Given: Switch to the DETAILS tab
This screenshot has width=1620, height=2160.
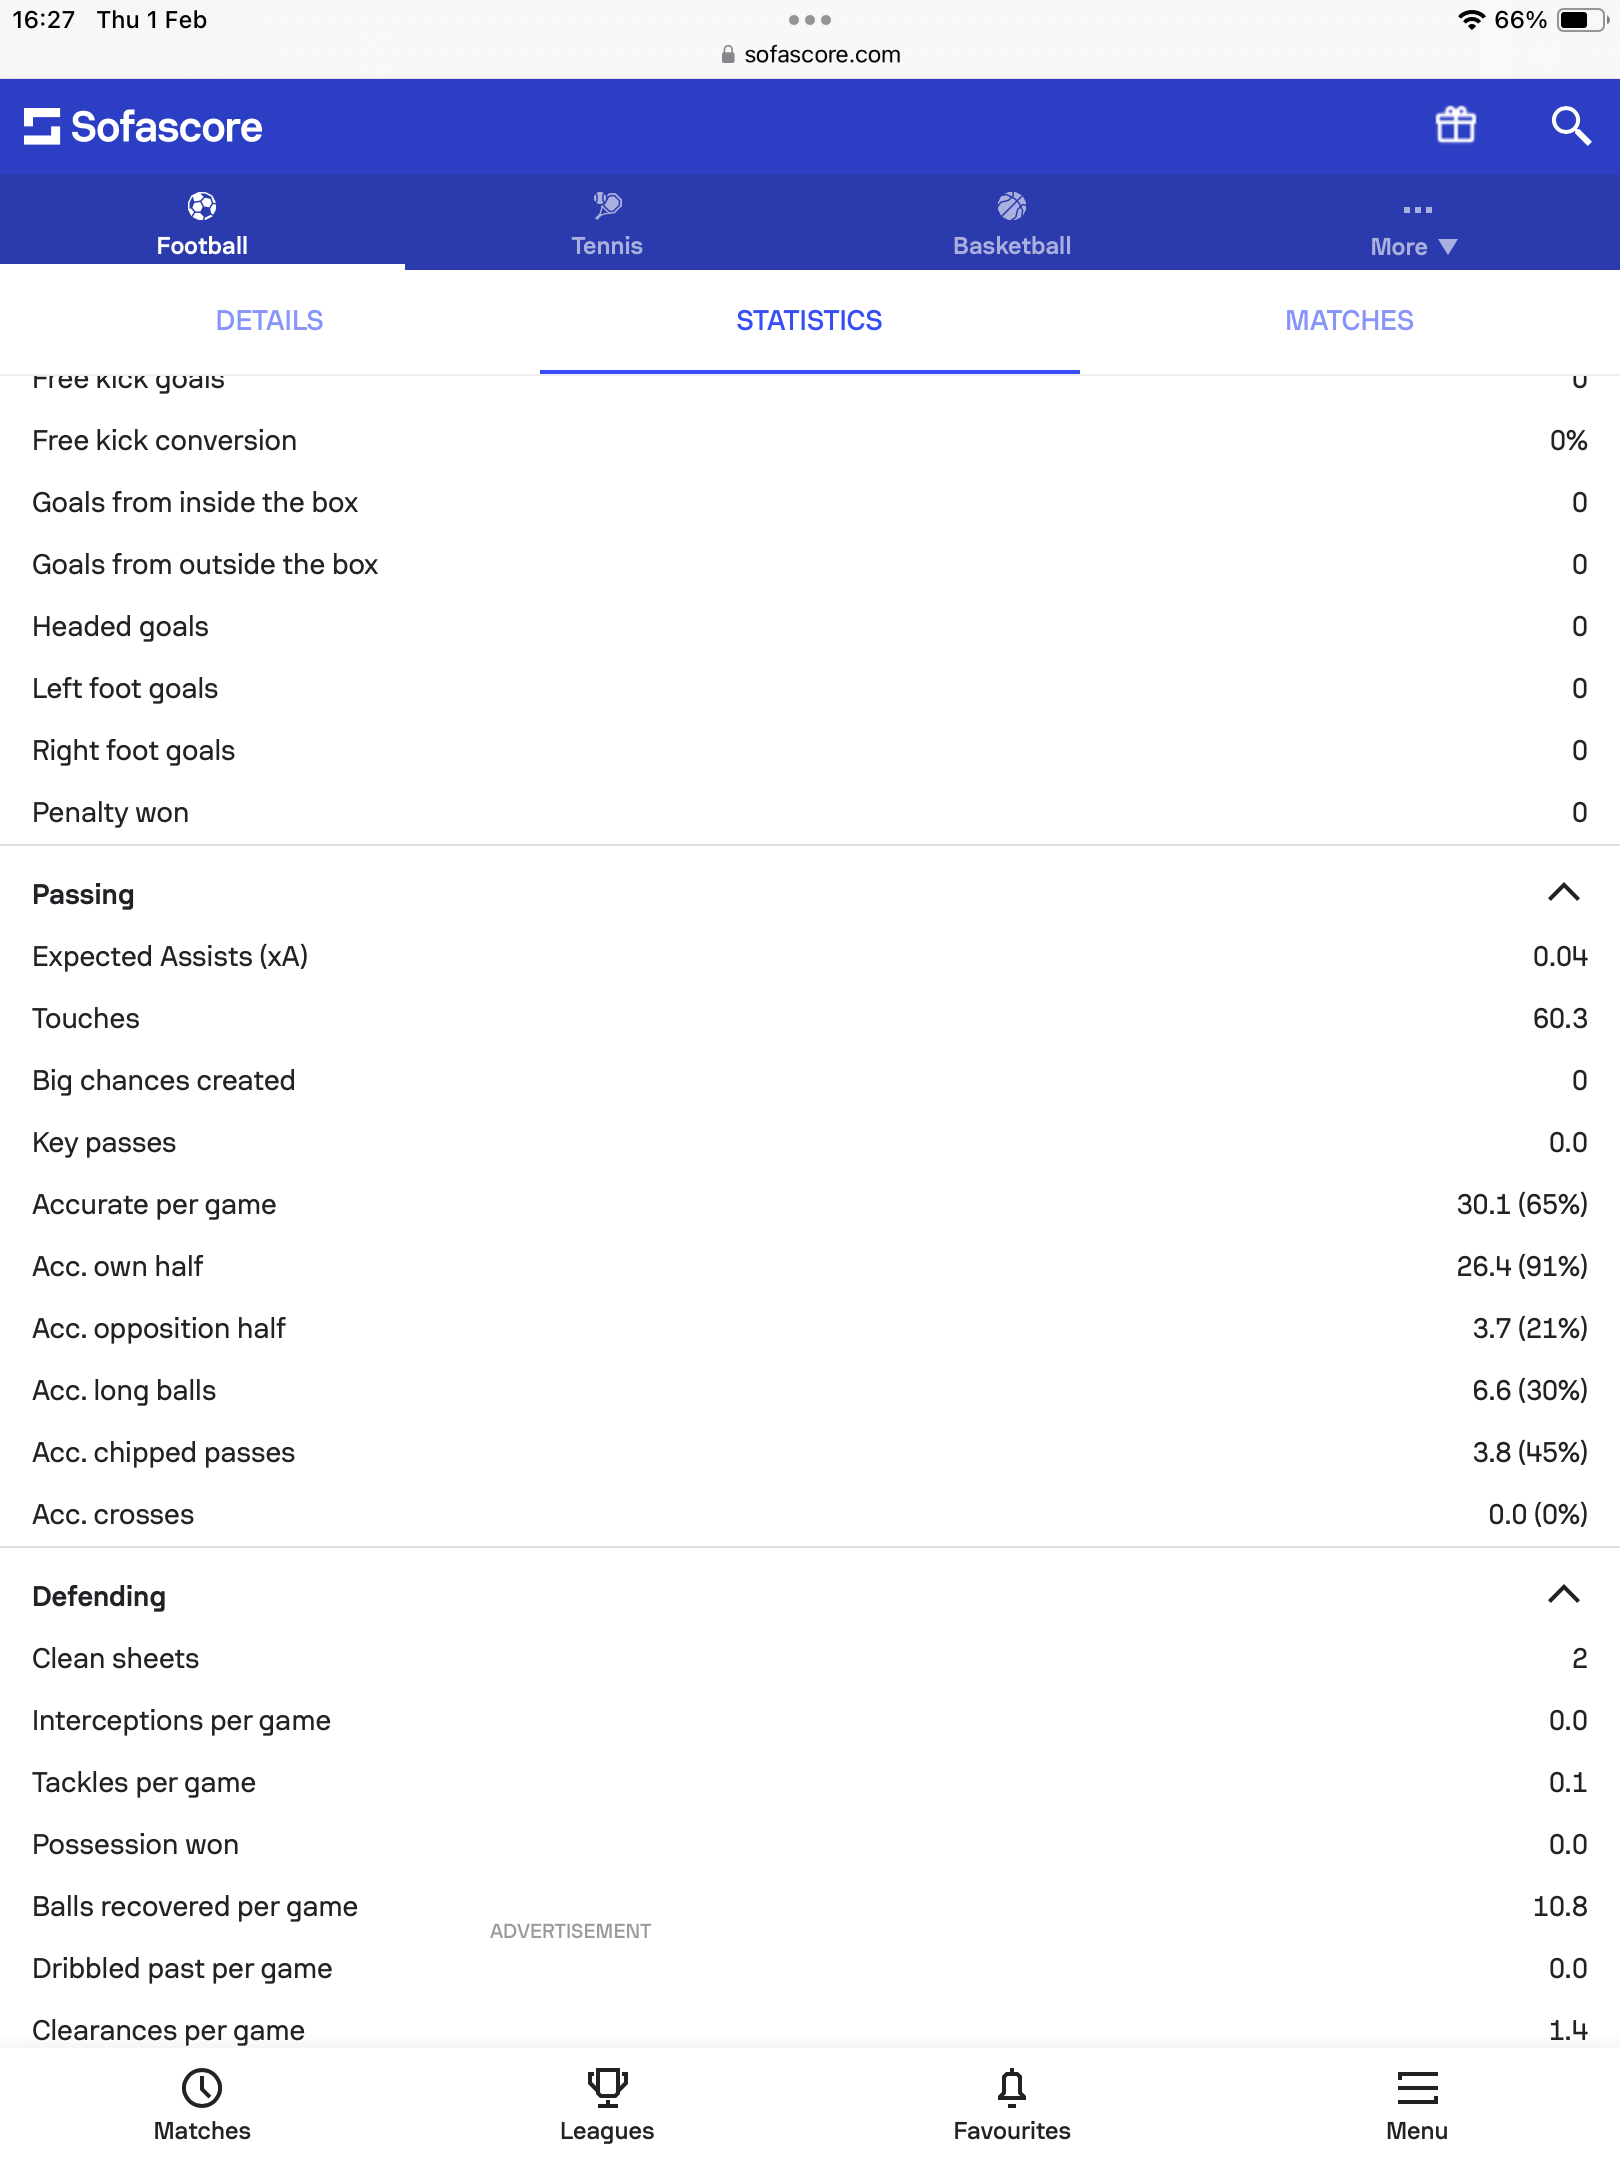Looking at the screenshot, I should coord(269,321).
